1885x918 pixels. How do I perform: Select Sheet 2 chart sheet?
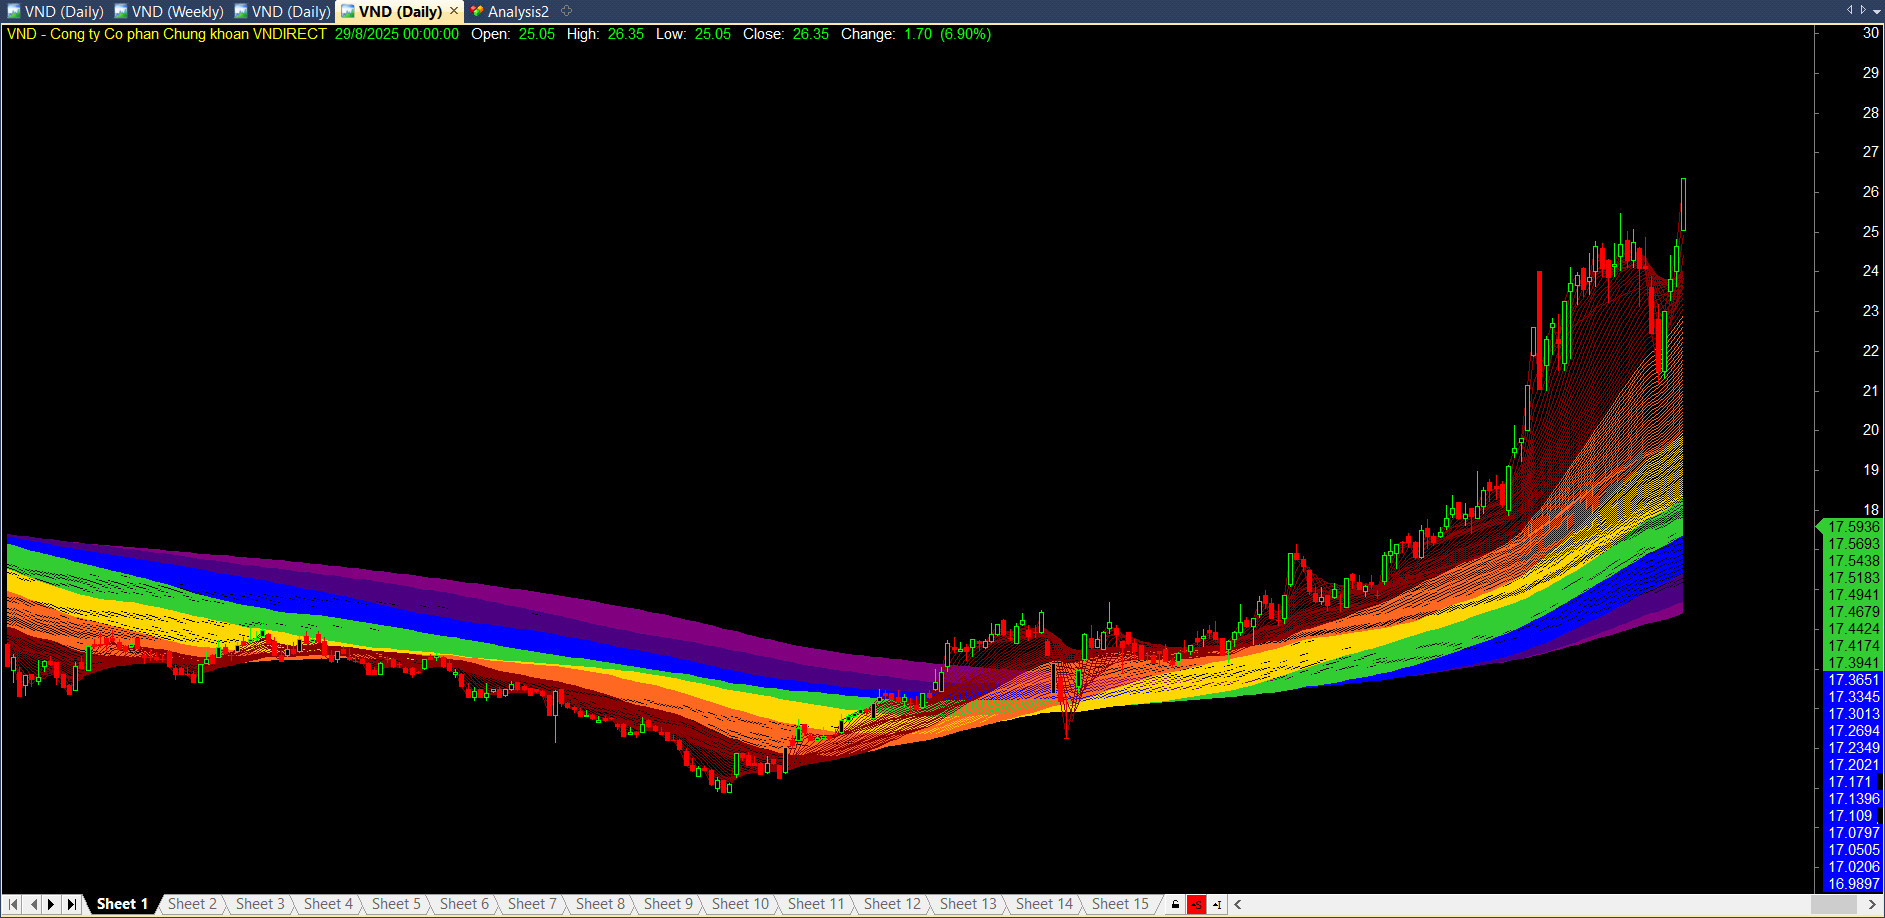[x=192, y=904]
